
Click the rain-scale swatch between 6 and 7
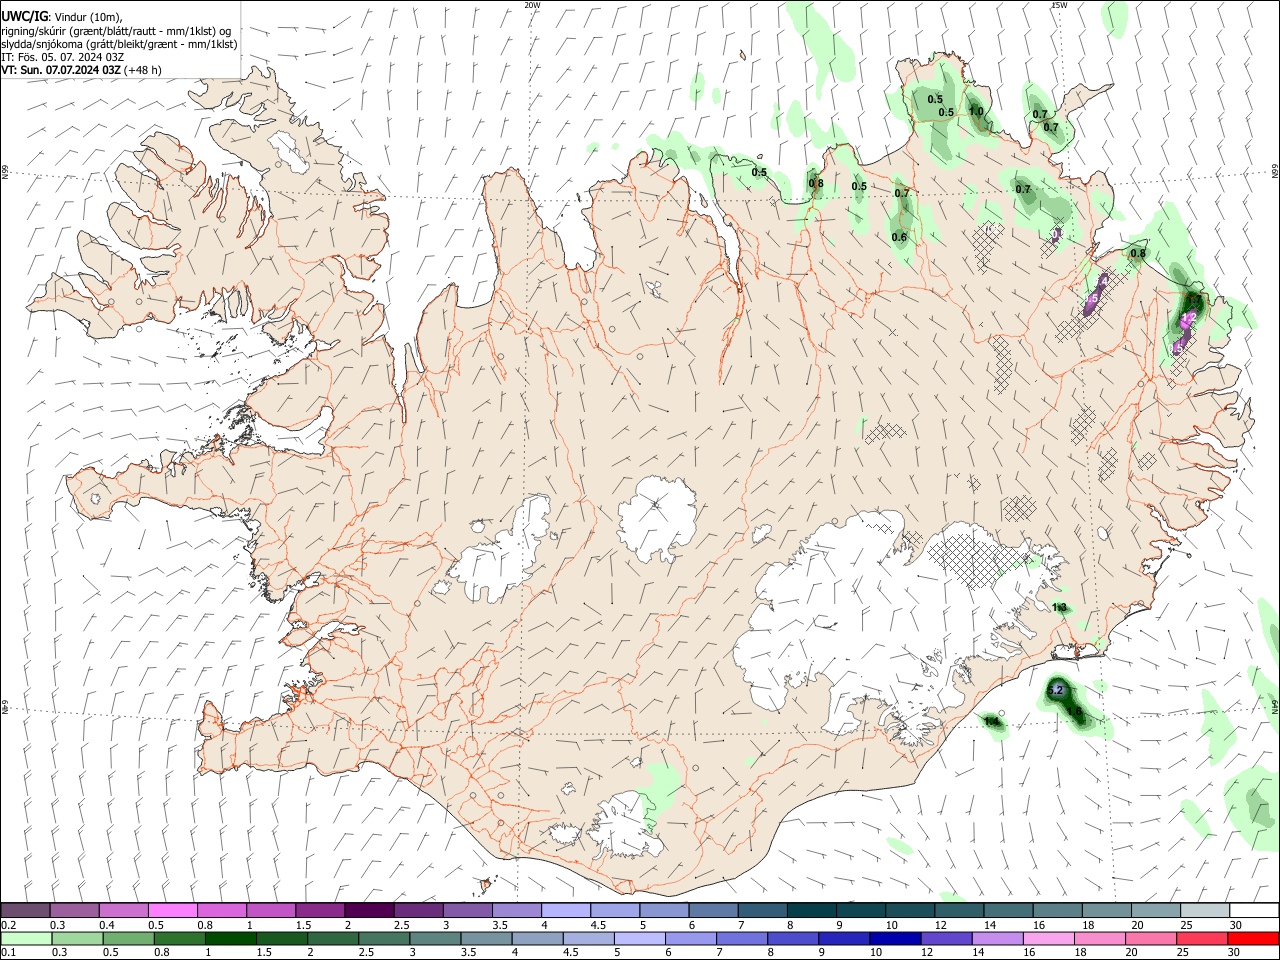(690, 938)
